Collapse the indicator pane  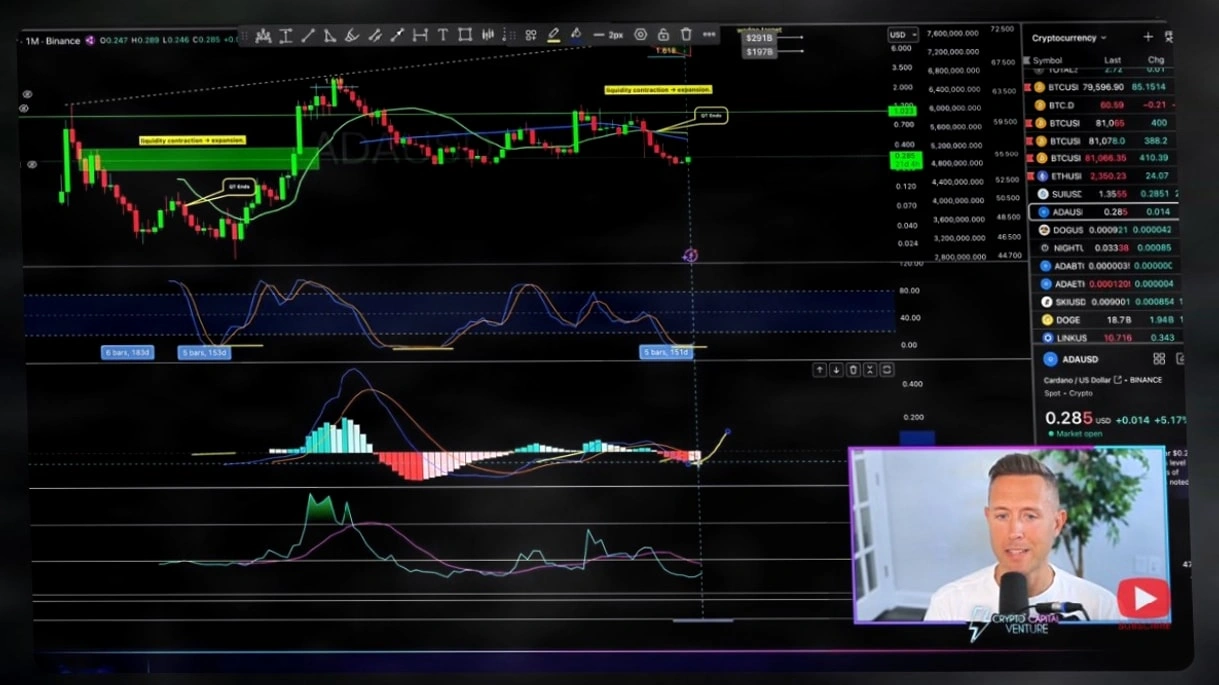pyautogui.click(x=870, y=370)
